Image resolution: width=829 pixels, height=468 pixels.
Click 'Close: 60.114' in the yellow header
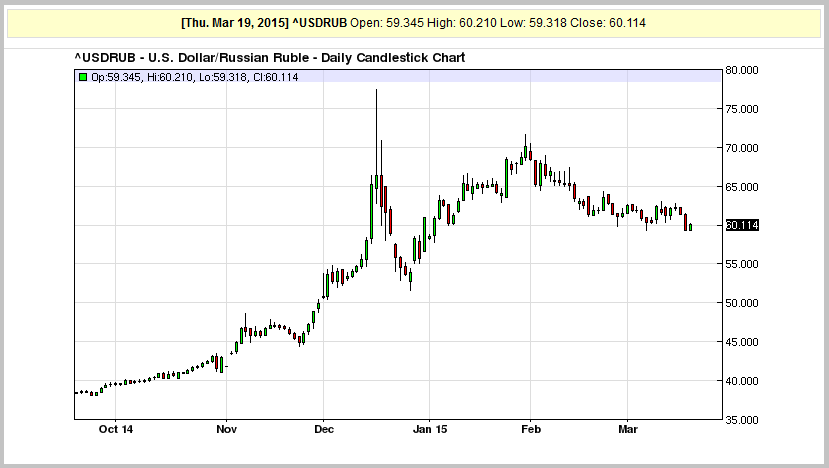pos(608,23)
